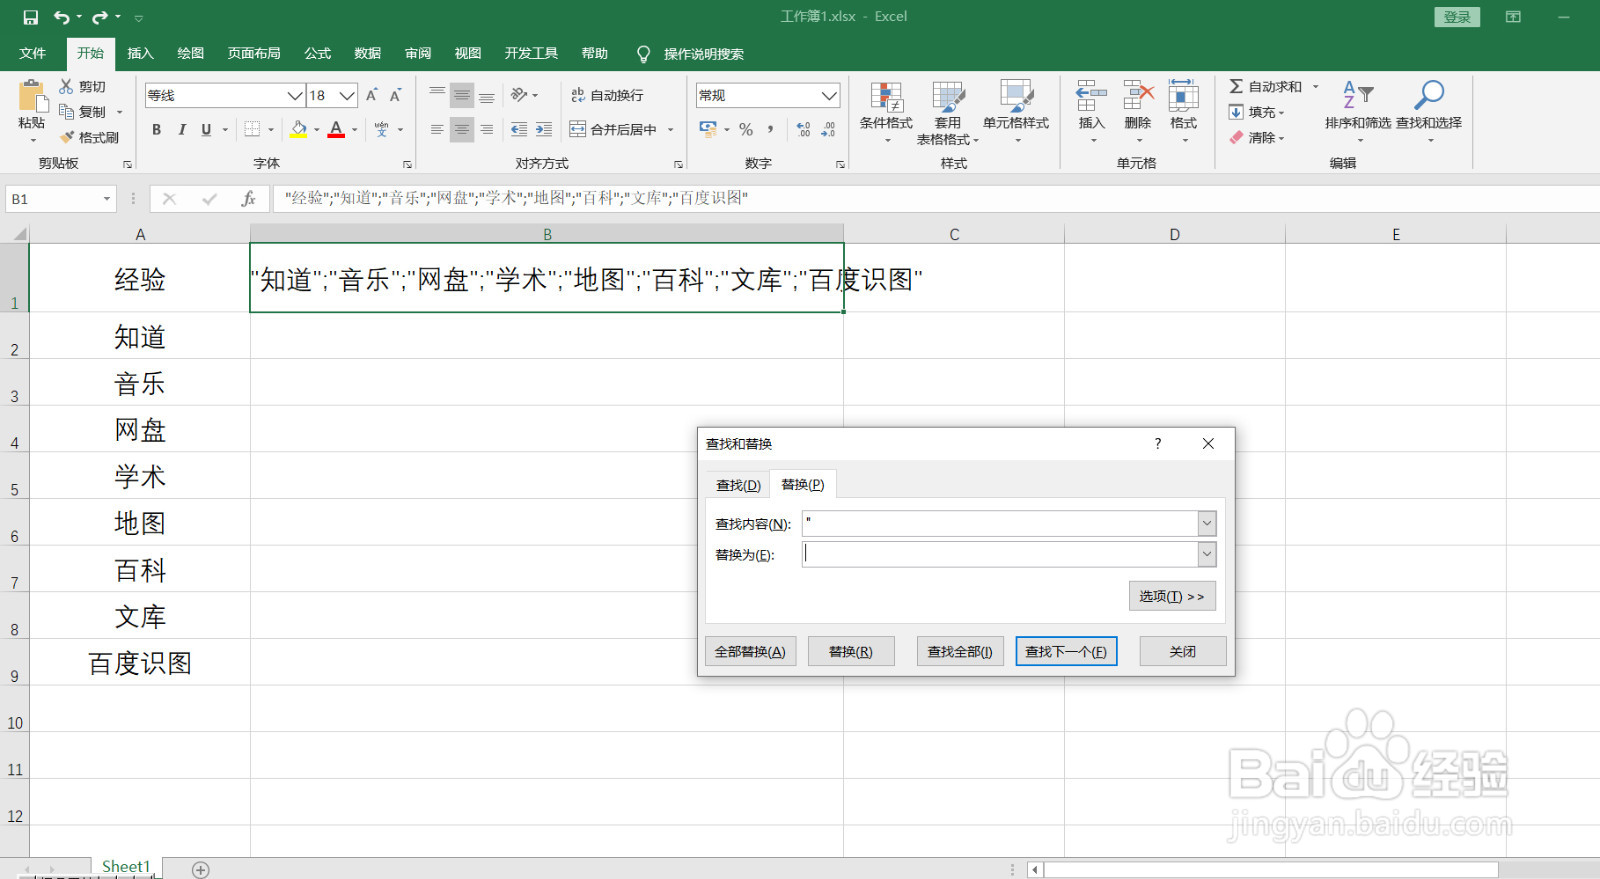Viewport: 1600px width, 879px height.
Task: Click 查找全部 button
Action: (x=960, y=651)
